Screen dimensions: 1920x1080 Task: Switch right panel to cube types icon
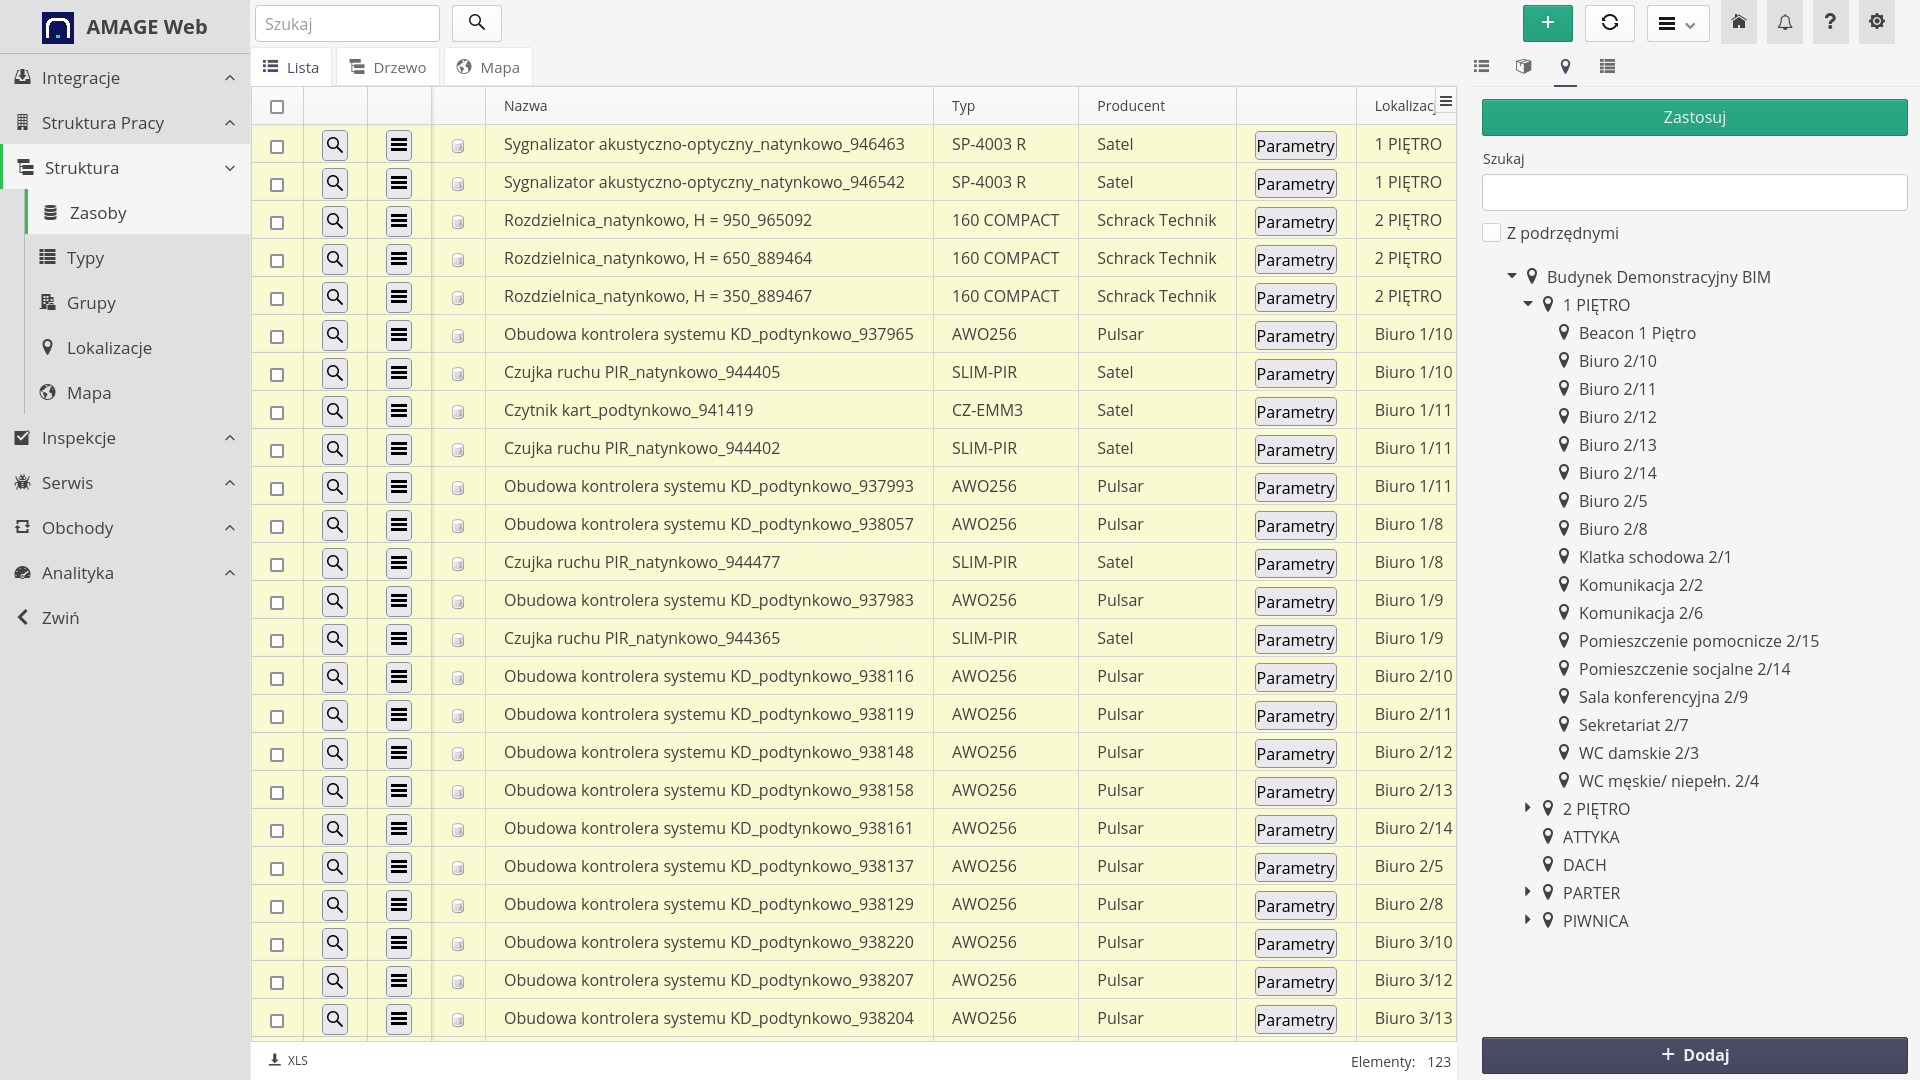point(1524,66)
